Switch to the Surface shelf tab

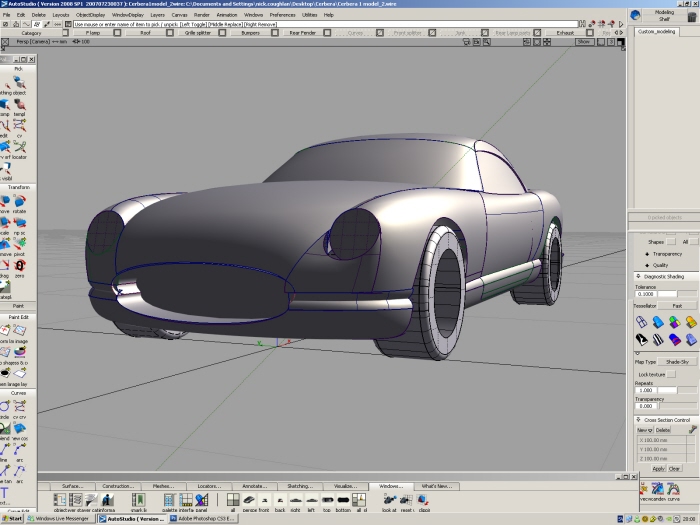72,486
